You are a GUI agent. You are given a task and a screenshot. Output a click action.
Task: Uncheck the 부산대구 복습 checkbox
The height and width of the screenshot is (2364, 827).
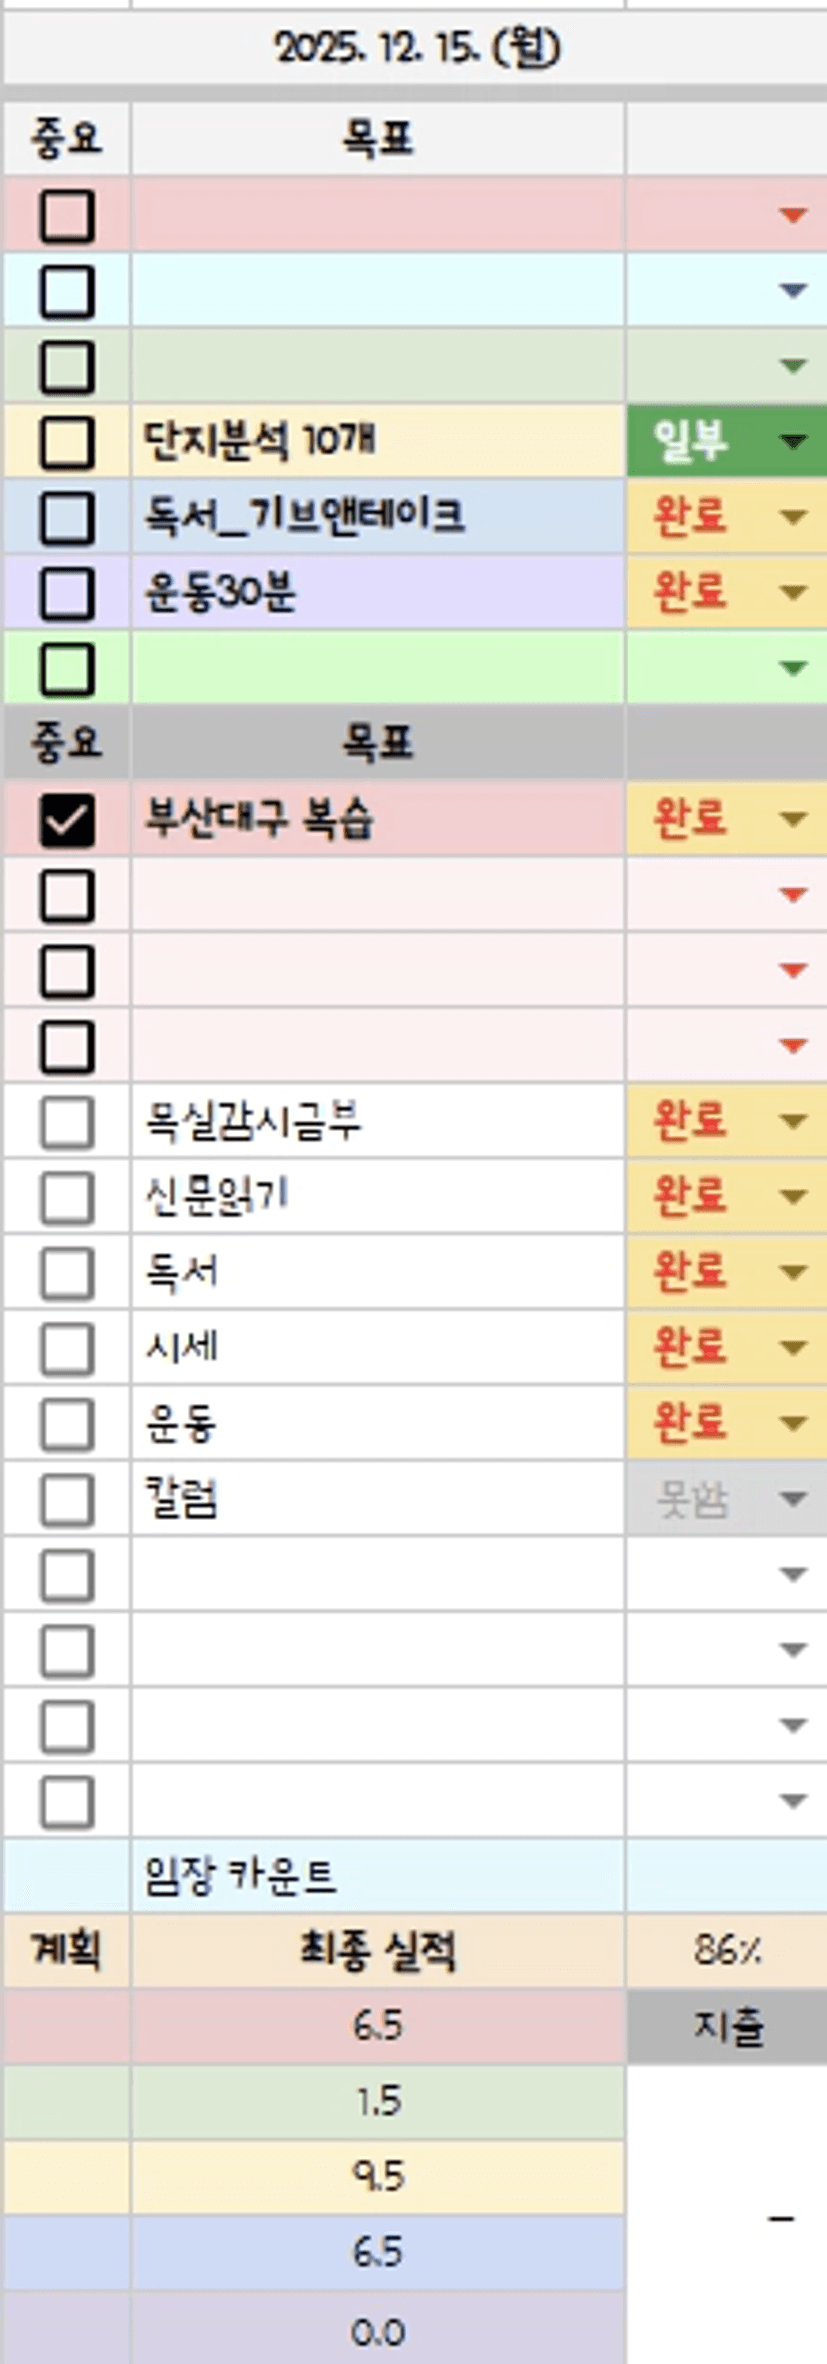(67, 820)
